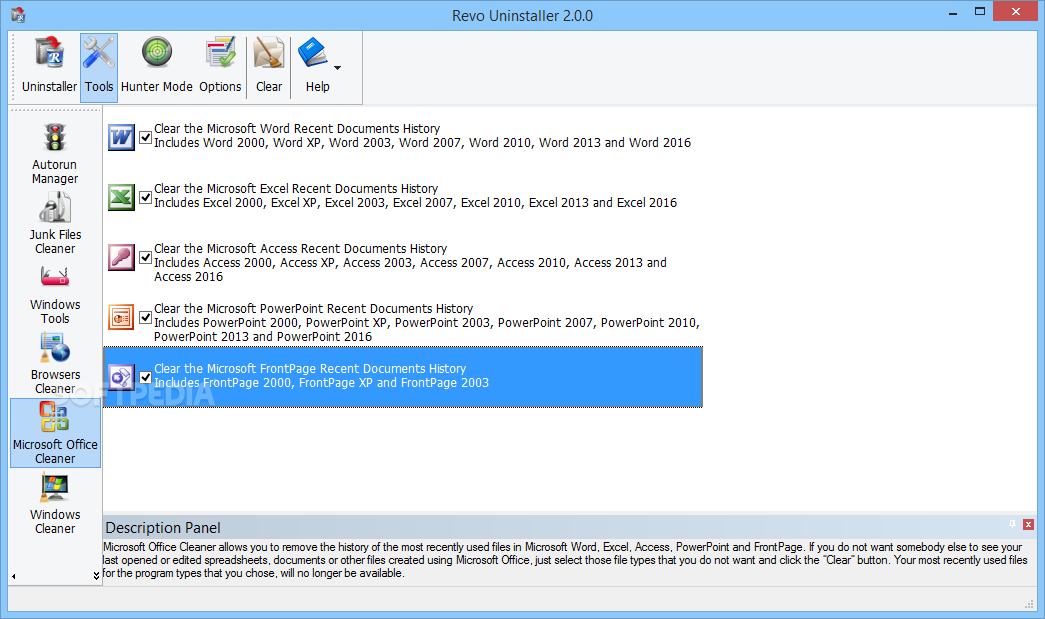This screenshot has height=619, width=1045.
Task: Open Autorun Manager in sidebar
Action: (x=55, y=154)
